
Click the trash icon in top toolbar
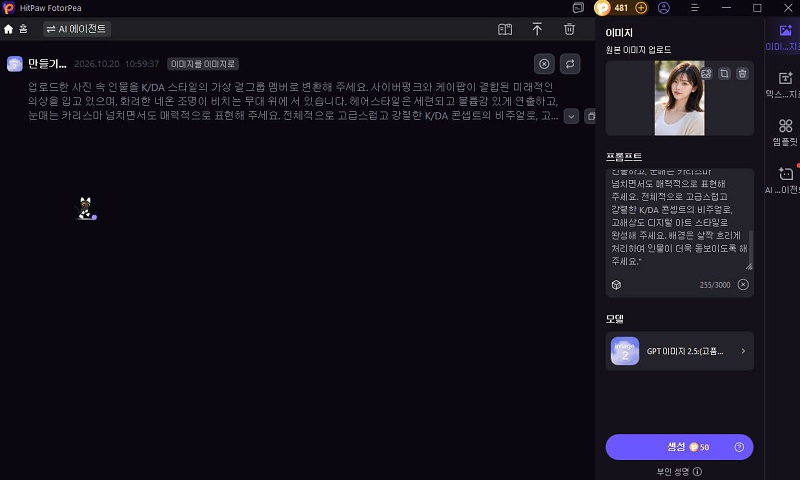coord(569,29)
